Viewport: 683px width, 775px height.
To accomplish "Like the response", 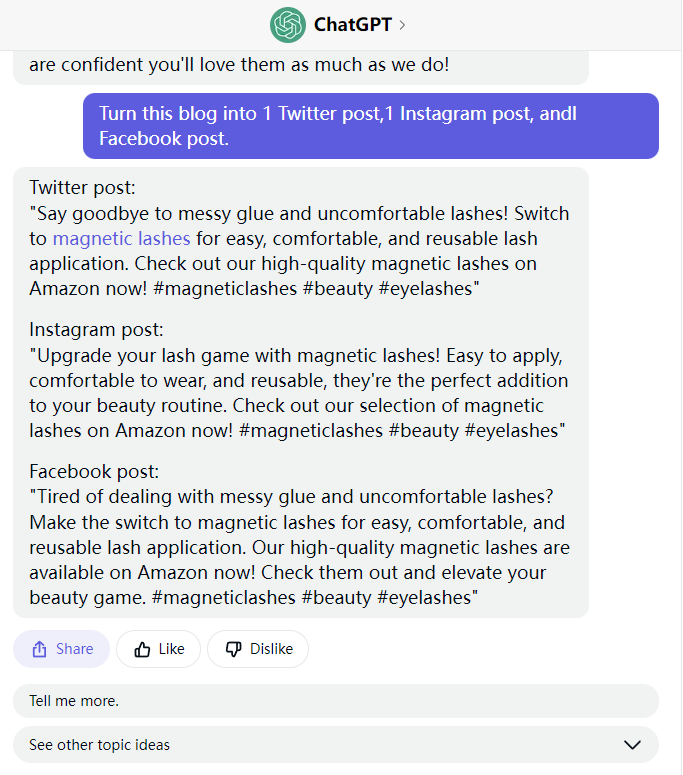I will [159, 649].
